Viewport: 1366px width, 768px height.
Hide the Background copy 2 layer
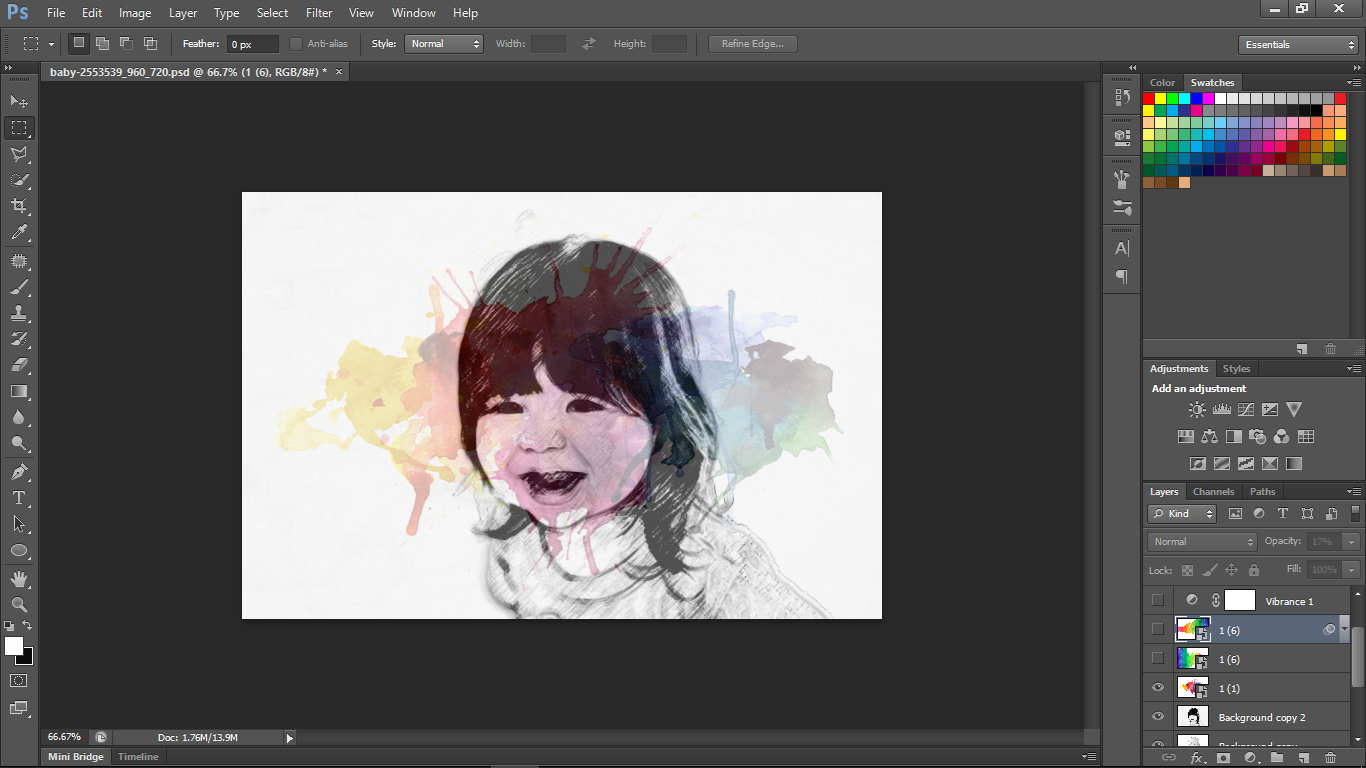click(x=1158, y=717)
